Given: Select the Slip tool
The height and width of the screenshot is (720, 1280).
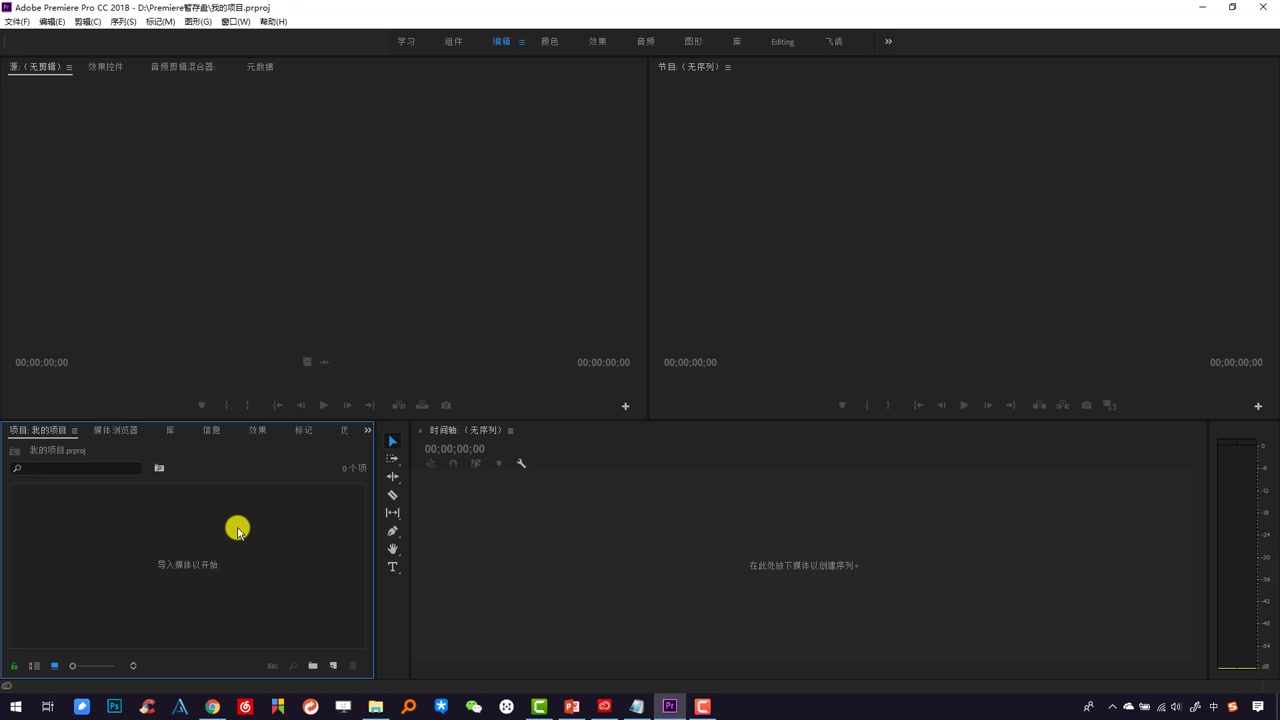Looking at the screenshot, I should tap(392, 513).
